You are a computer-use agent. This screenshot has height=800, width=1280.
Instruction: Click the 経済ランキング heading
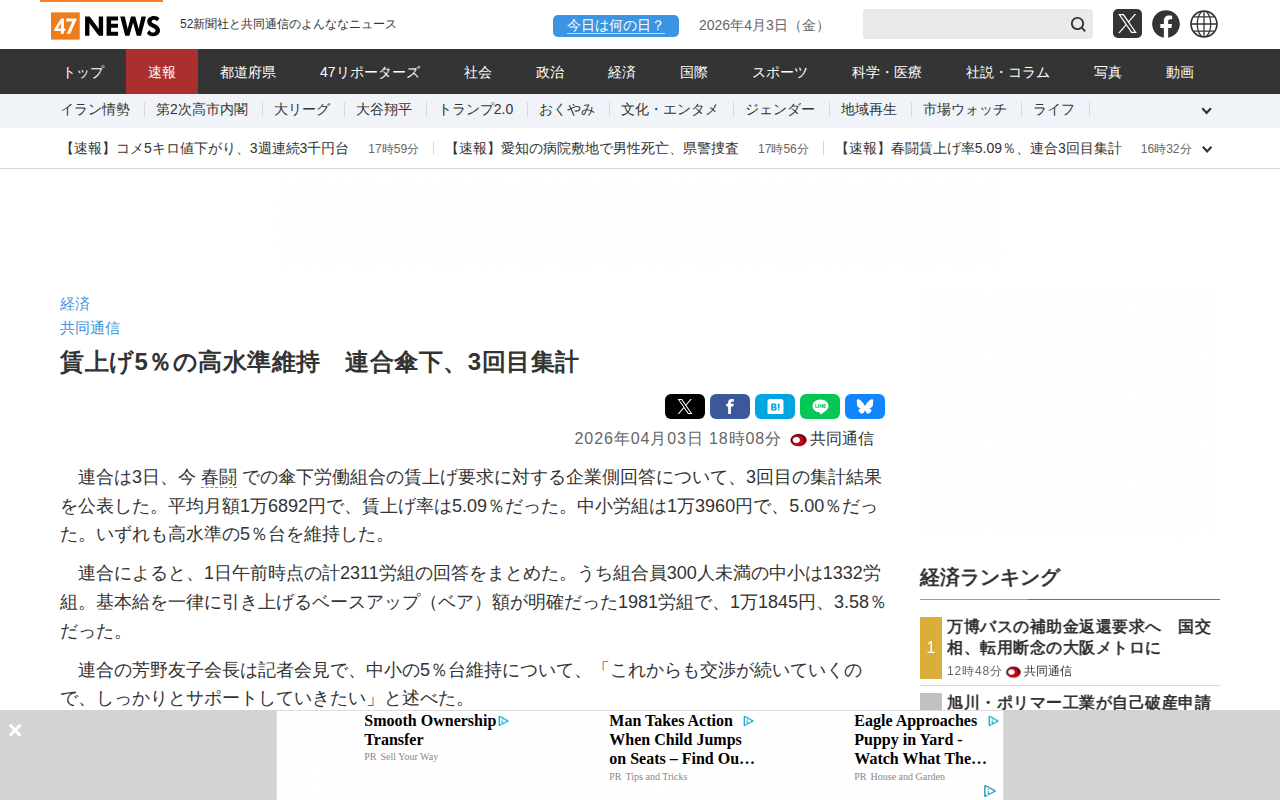(x=989, y=578)
